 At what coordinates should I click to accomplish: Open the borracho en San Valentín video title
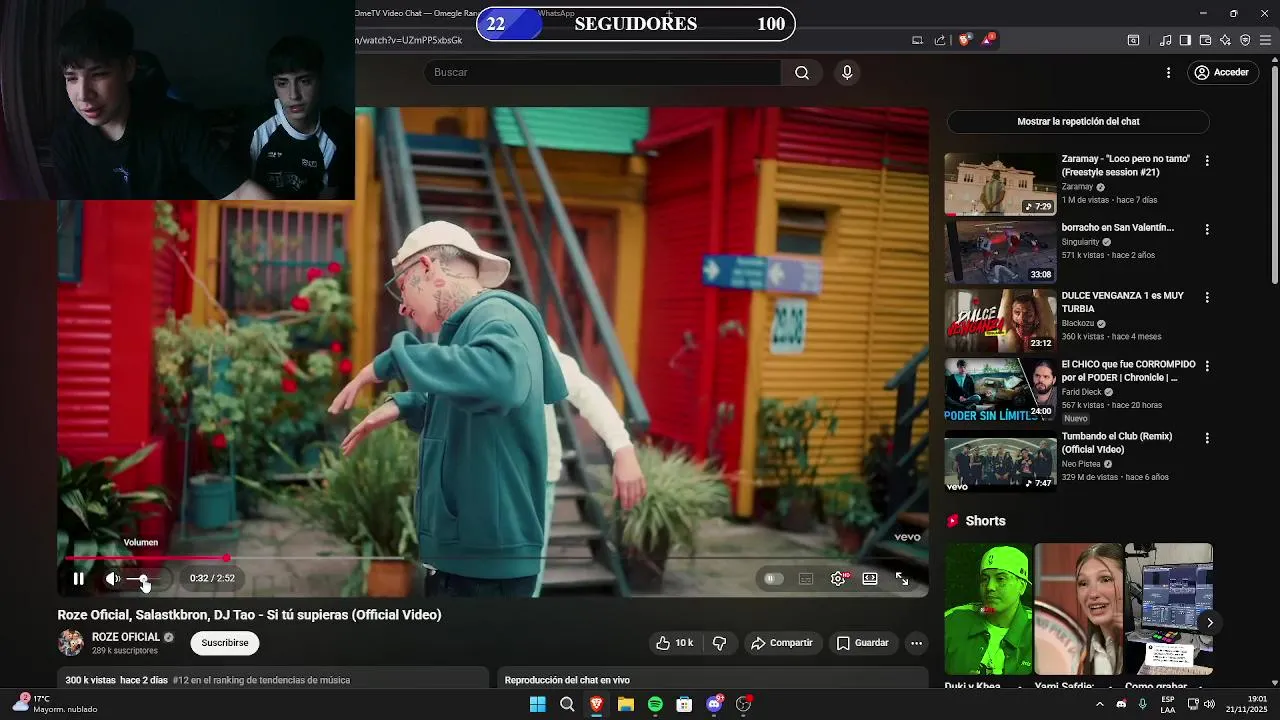pos(1118,227)
